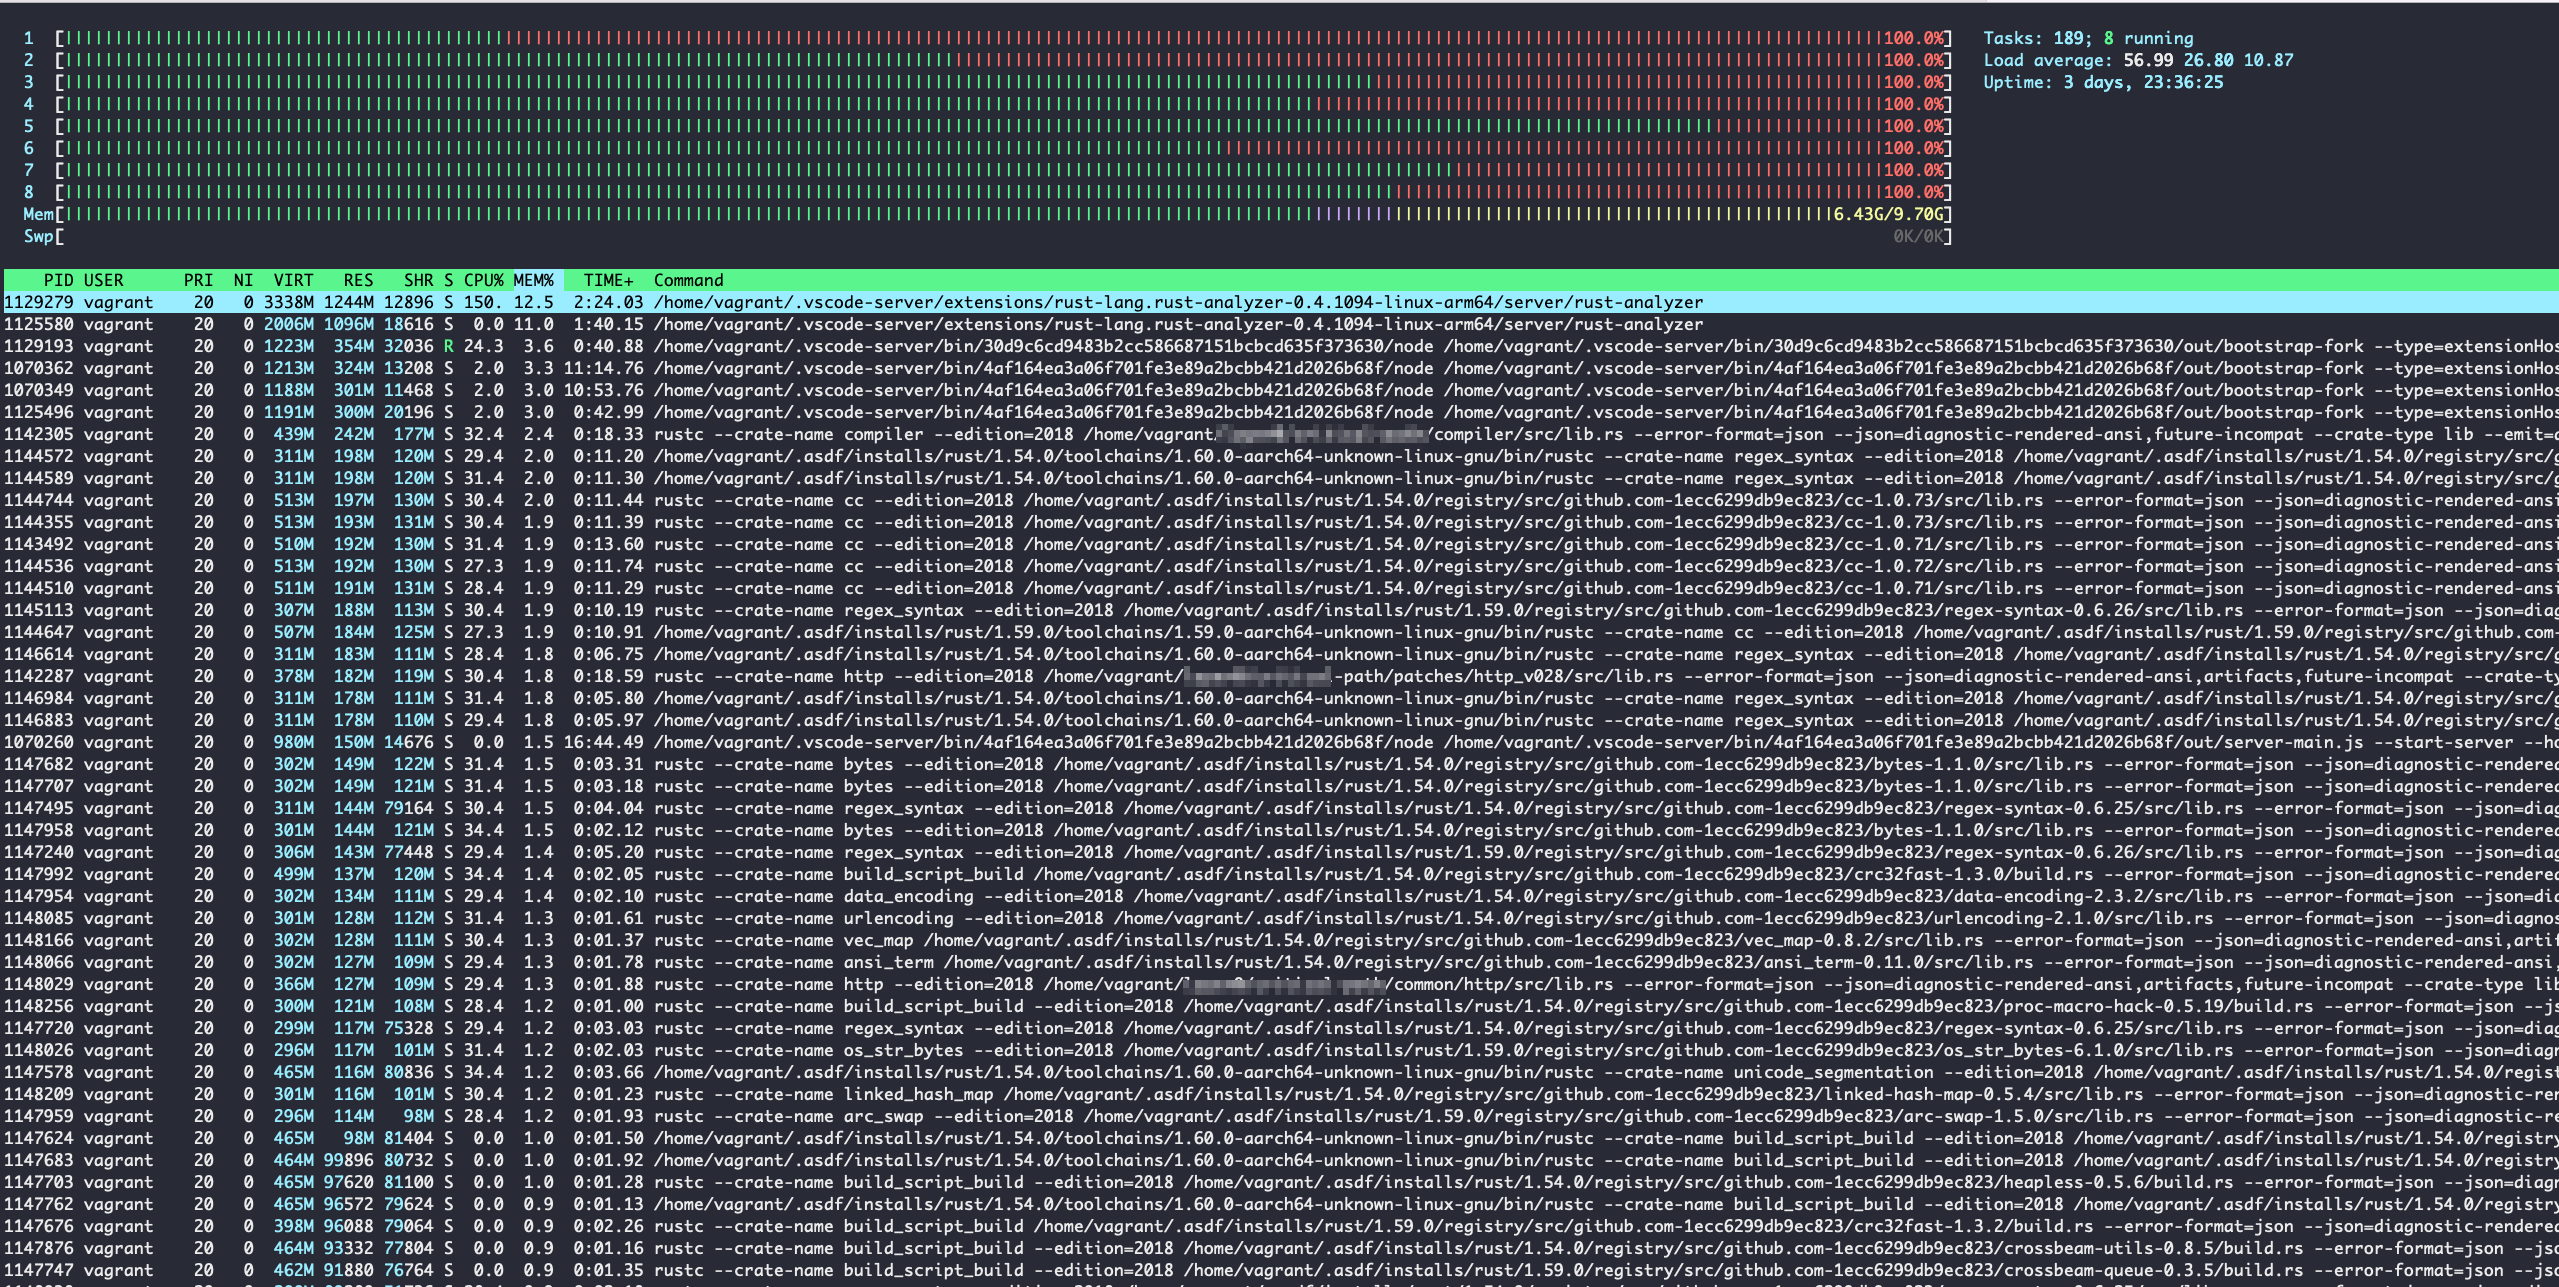
Task: Sort by CPU% column header
Action: tap(483, 280)
